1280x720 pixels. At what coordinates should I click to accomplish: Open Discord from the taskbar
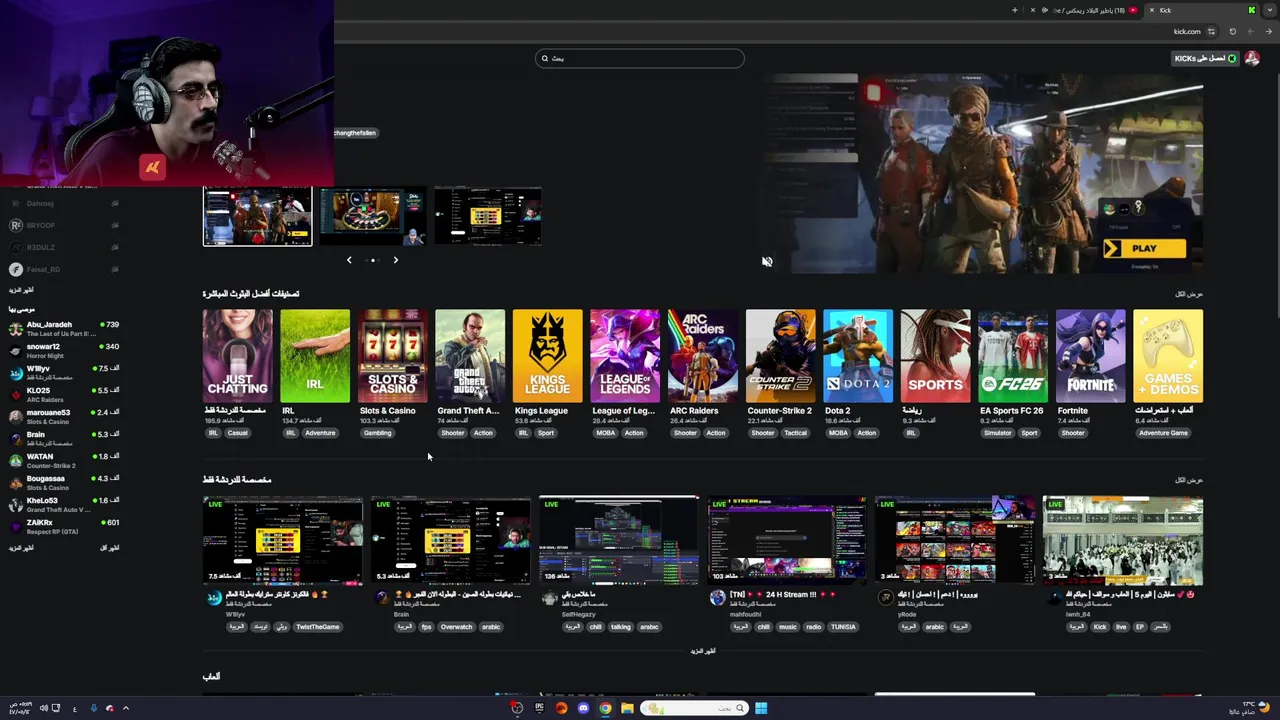tap(583, 708)
